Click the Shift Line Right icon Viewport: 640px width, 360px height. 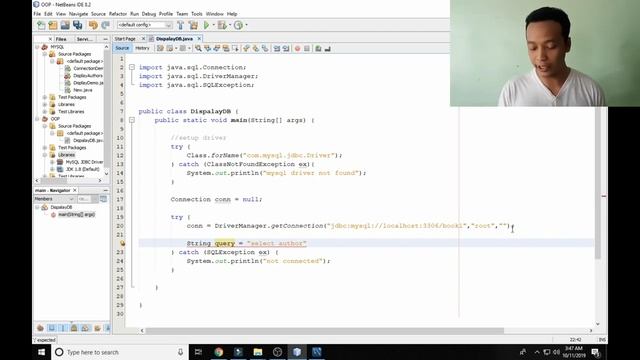pos(286,49)
